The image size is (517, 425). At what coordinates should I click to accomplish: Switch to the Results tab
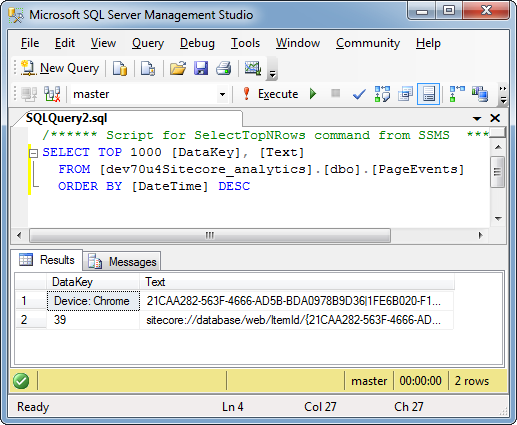coord(47,260)
